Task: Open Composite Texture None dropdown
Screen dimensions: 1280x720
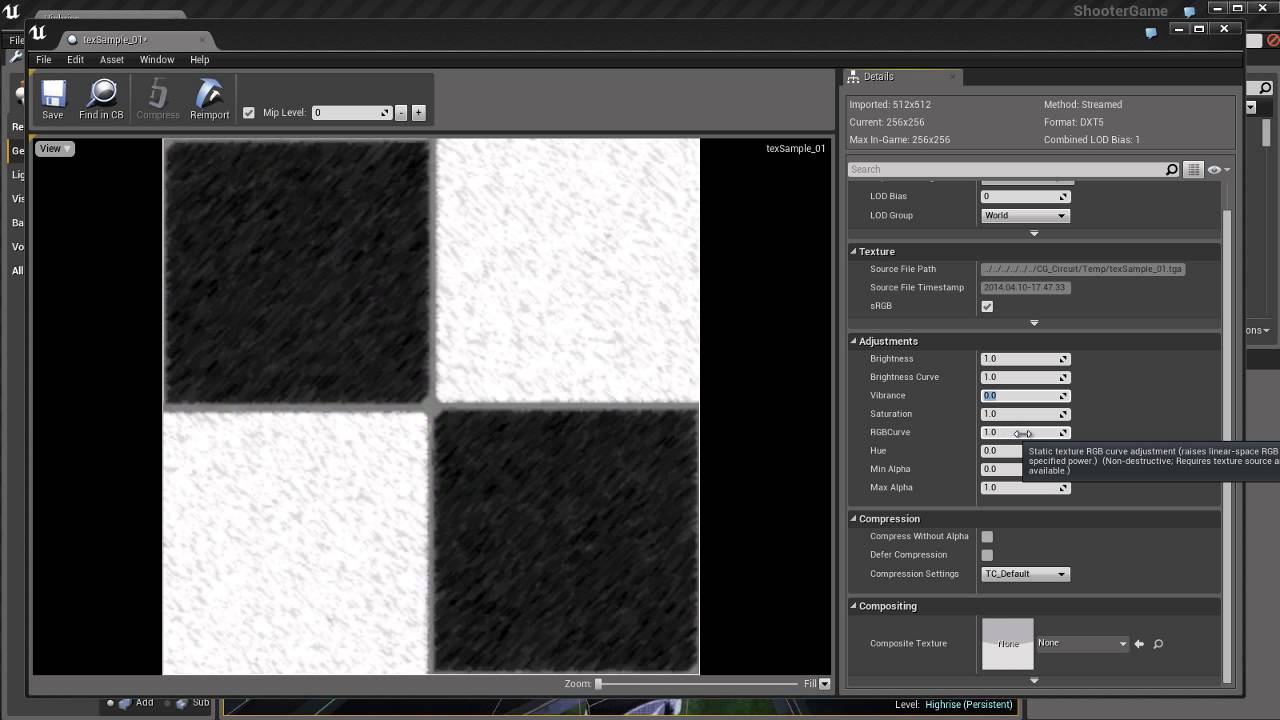Action: click(1083, 644)
